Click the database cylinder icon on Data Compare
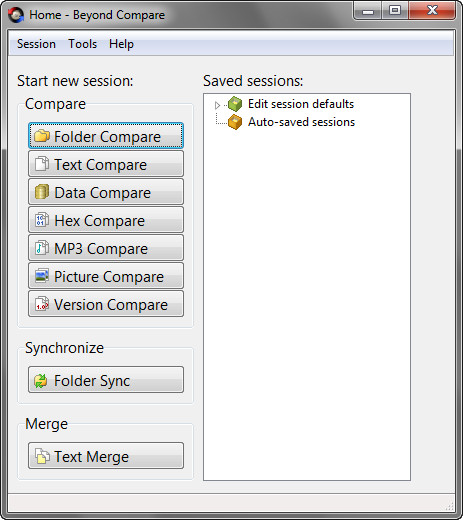 click(x=42, y=192)
